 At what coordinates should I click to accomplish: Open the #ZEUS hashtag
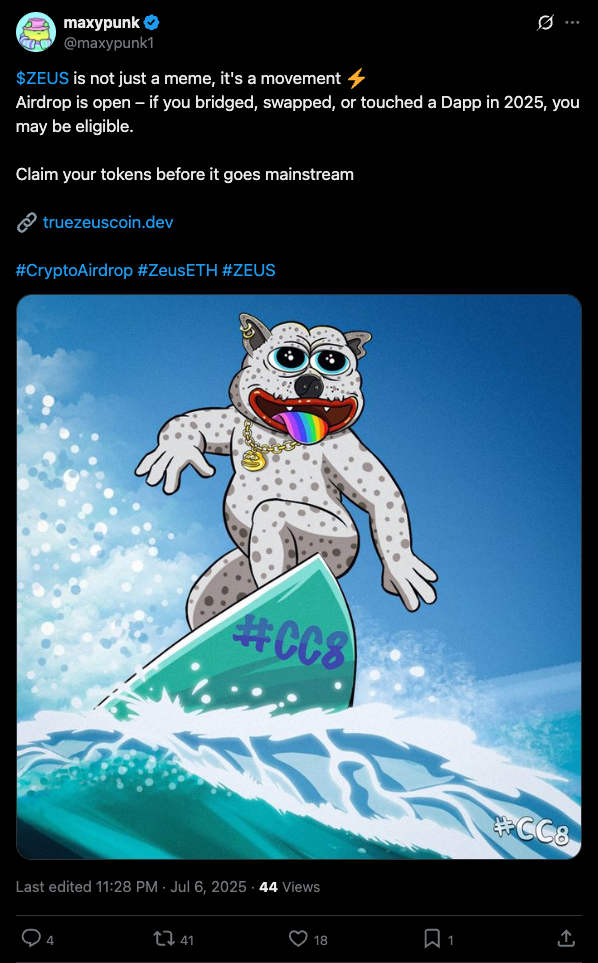point(249,270)
